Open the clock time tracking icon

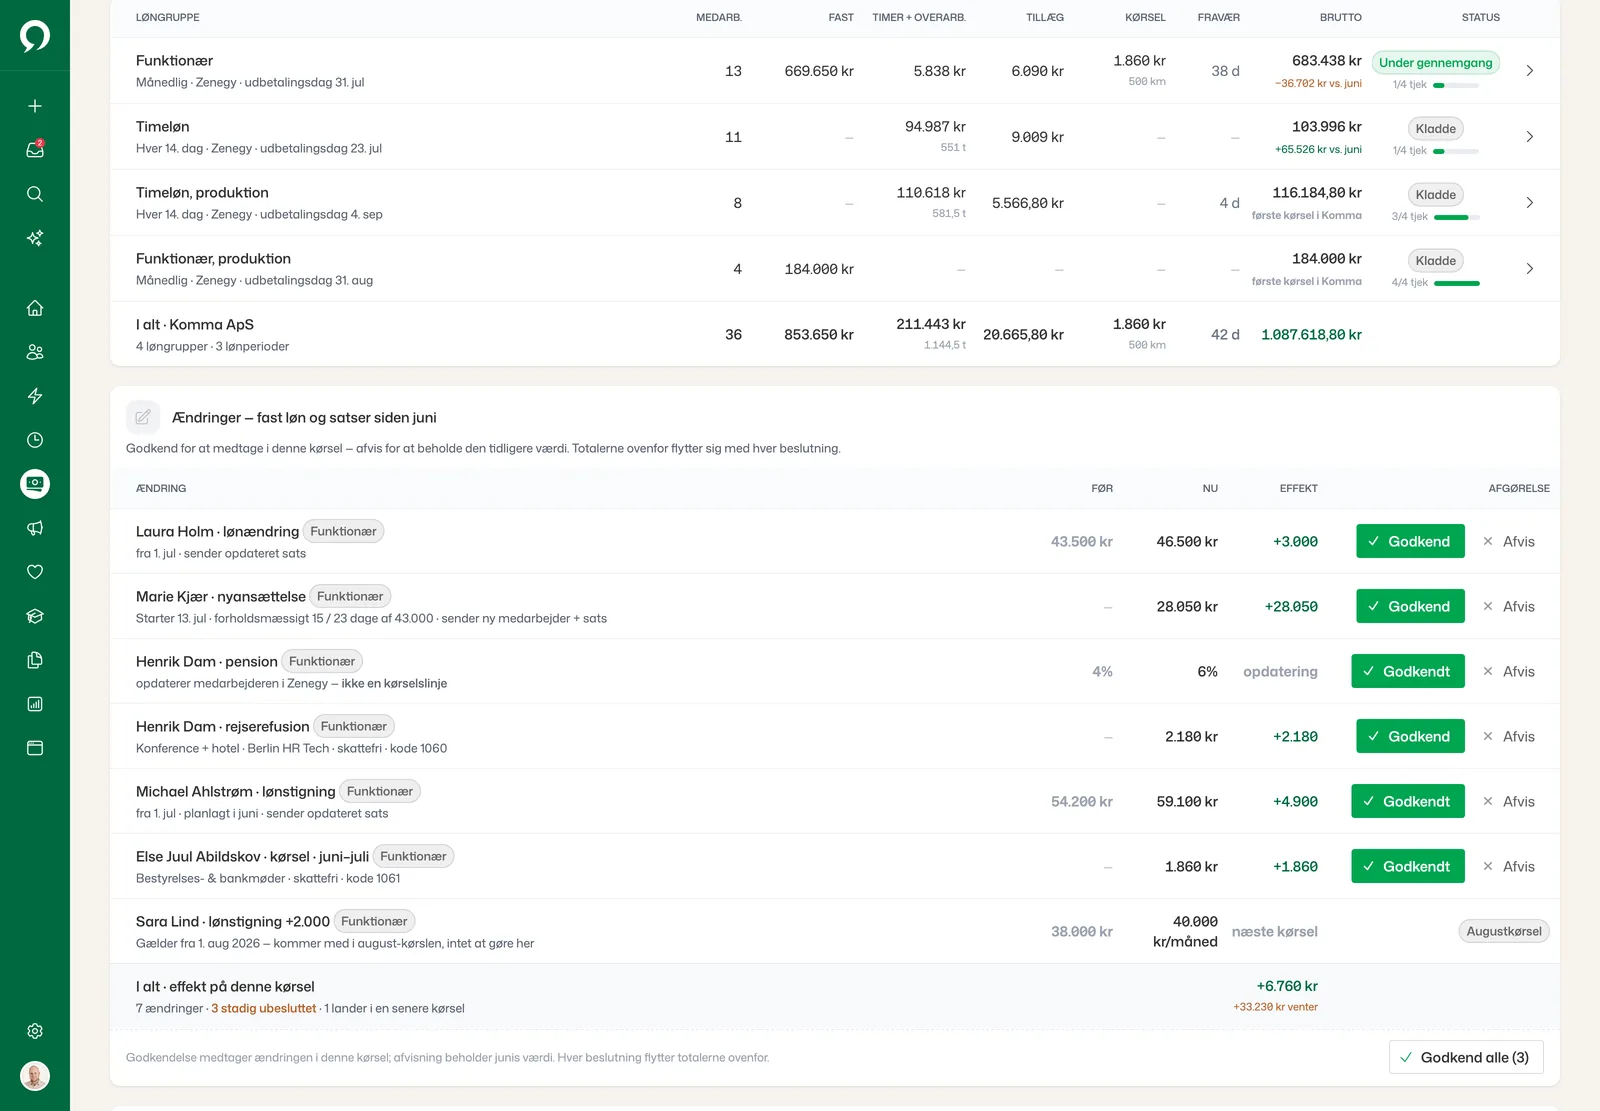point(35,440)
